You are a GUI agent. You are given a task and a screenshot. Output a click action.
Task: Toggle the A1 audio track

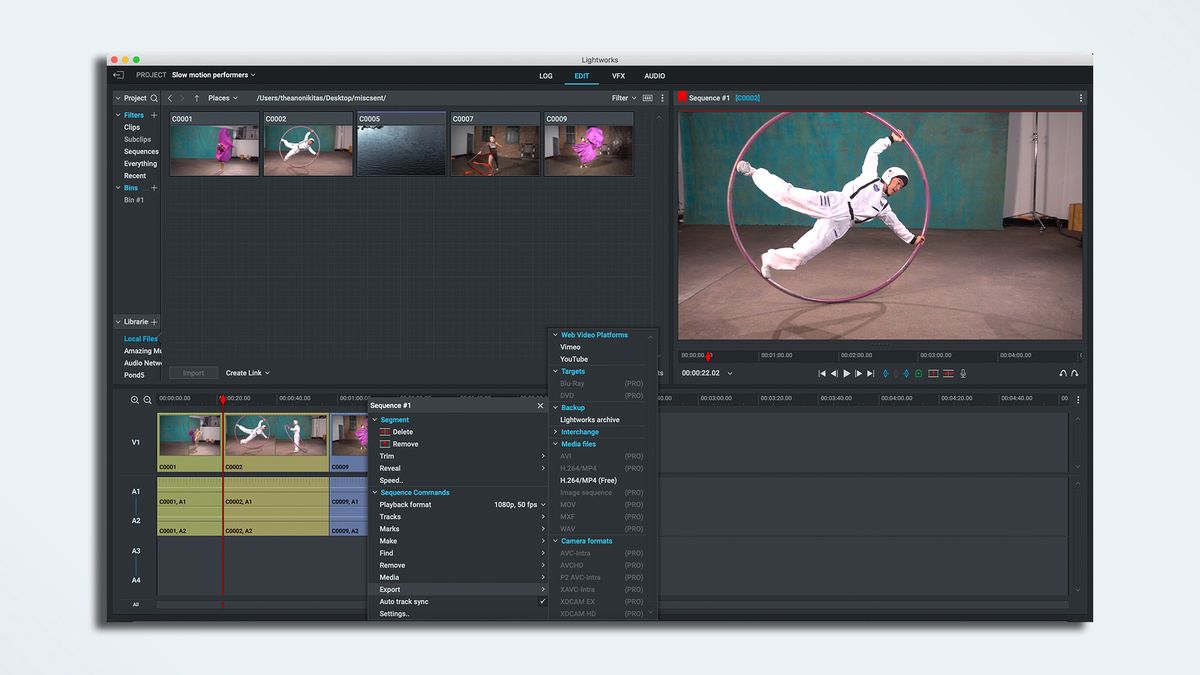click(x=136, y=491)
